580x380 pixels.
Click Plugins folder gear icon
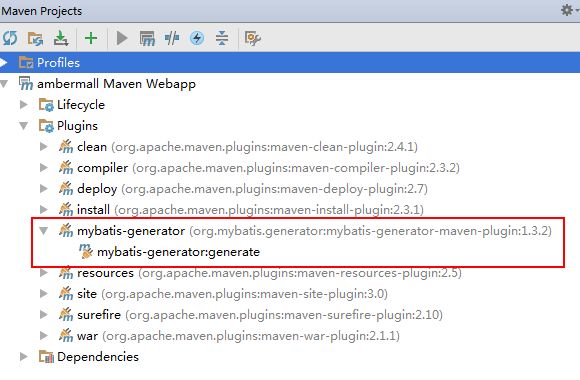[46, 126]
